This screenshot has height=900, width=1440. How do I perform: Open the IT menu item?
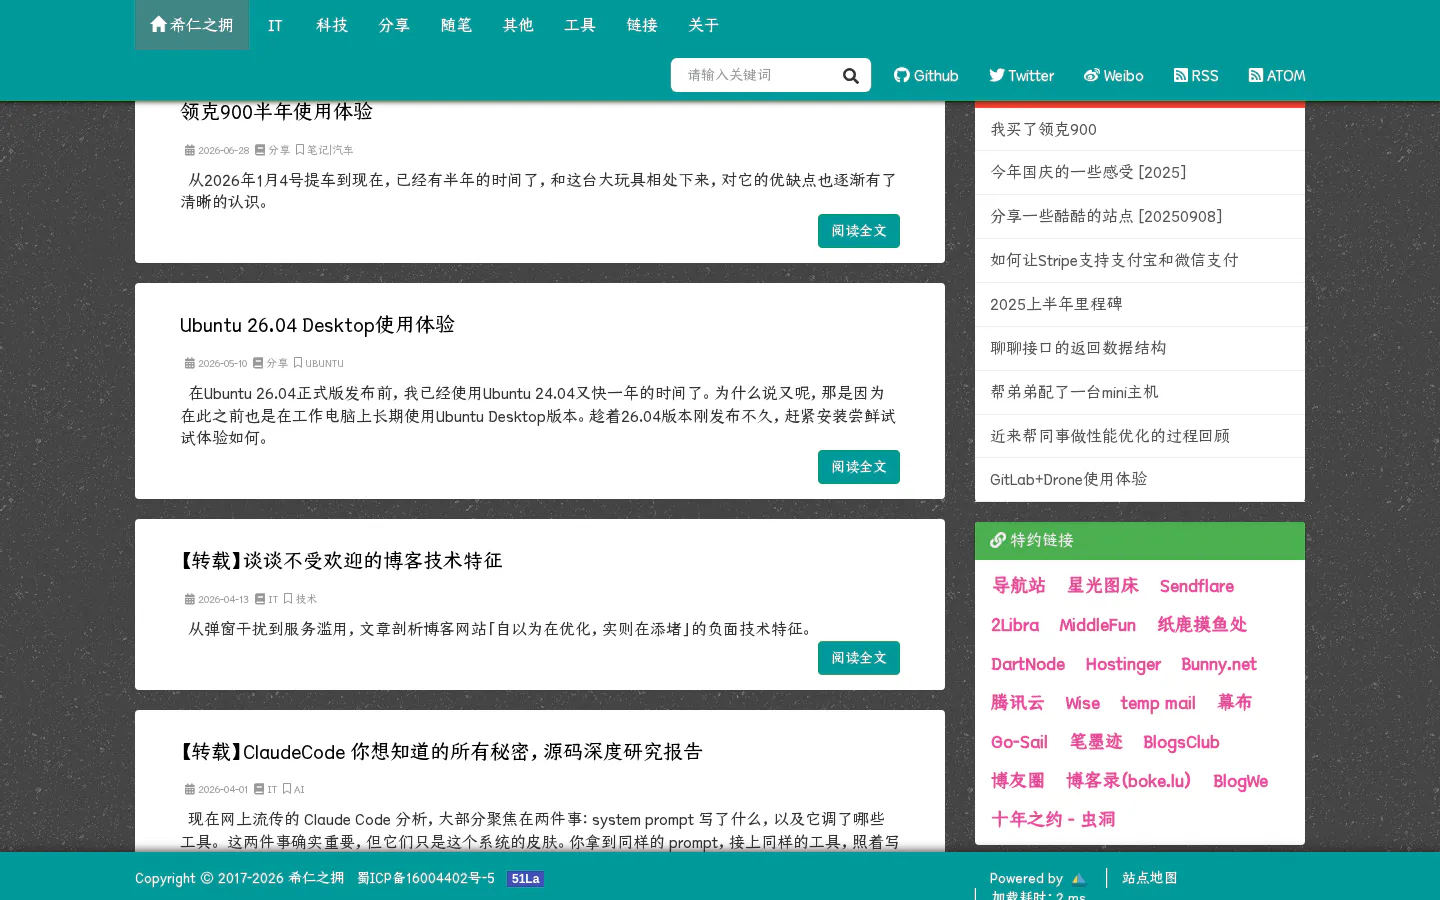pyautogui.click(x=275, y=25)
